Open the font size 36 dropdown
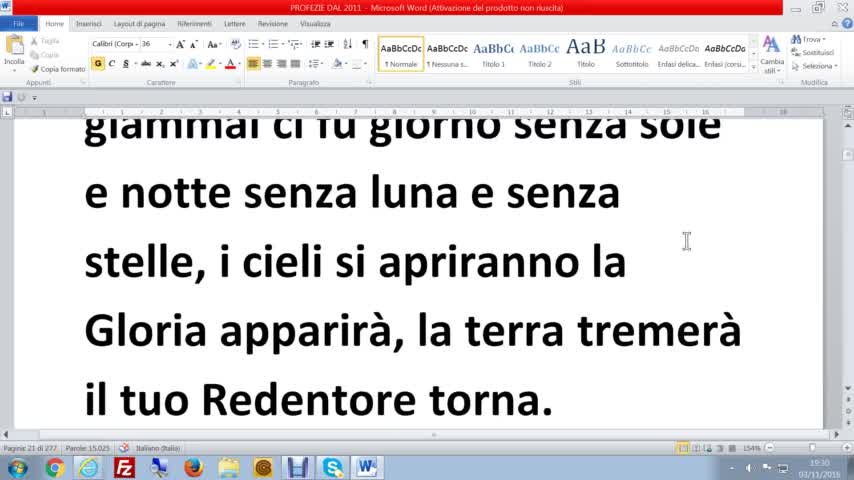 169,44
